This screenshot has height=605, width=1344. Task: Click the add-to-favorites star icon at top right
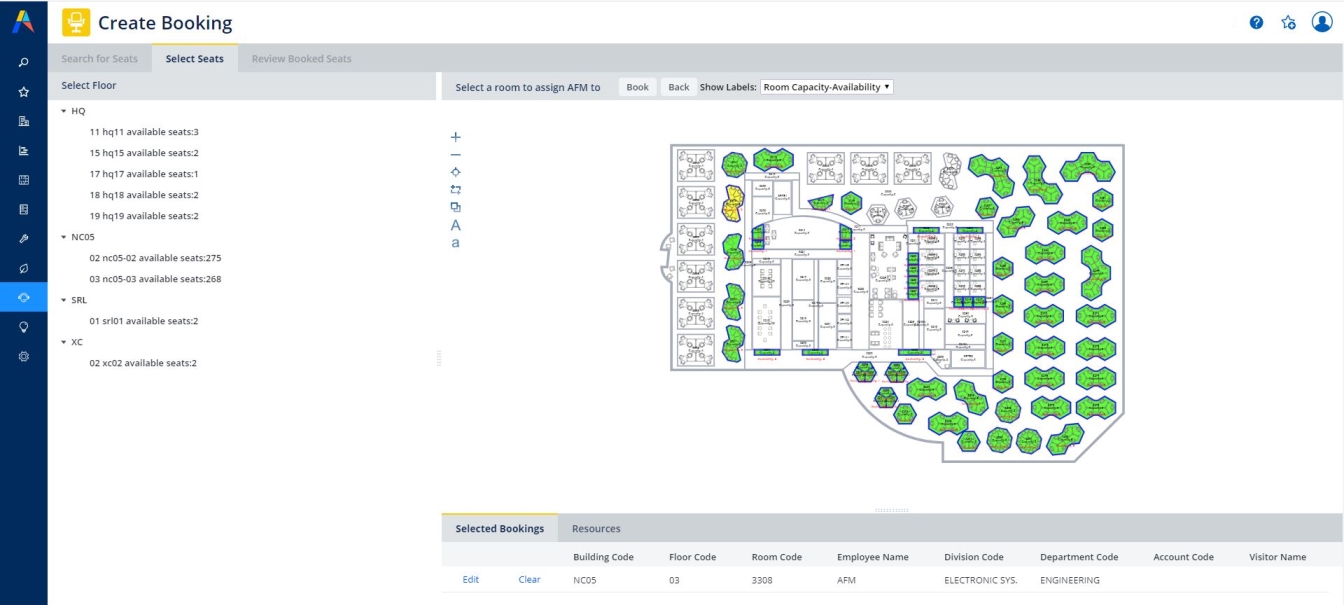(1289, 22)
